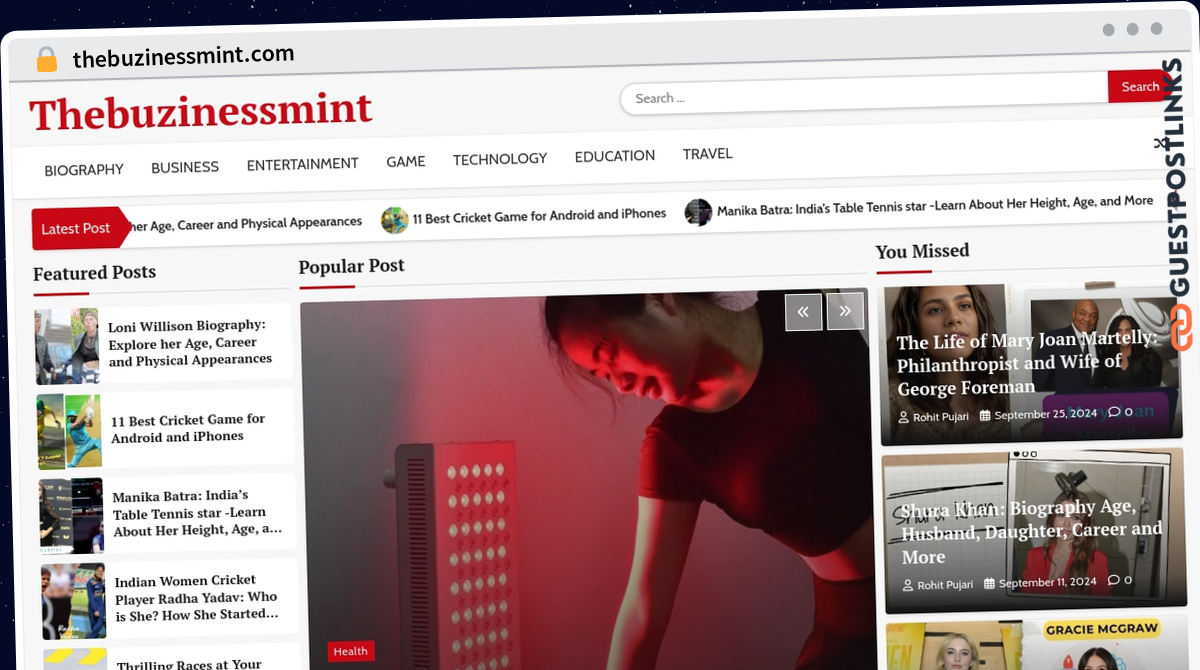Click author Rohit Pujari on the Shura Khan card
The height and width of the screenshot is (670, 1200).
(945, 585)
